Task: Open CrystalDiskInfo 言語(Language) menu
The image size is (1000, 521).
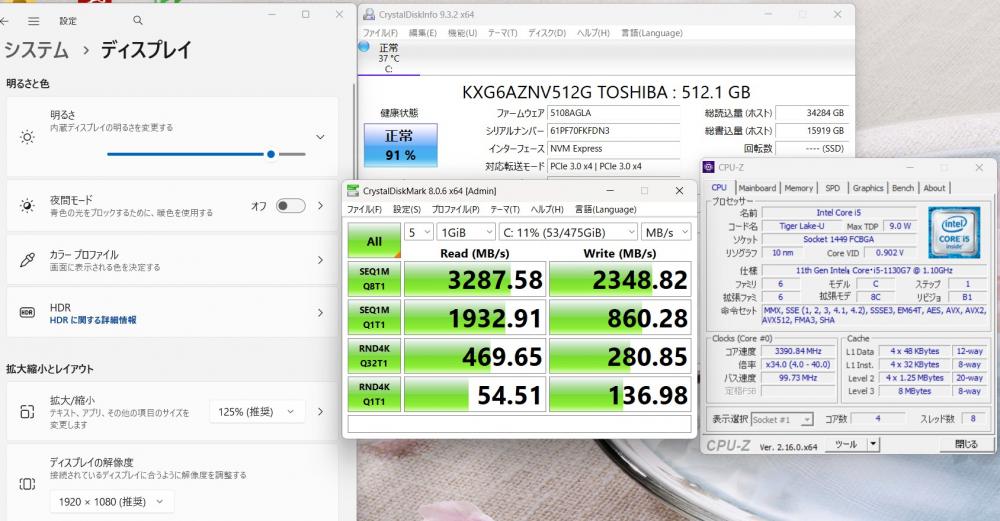Action: [652, 33]
